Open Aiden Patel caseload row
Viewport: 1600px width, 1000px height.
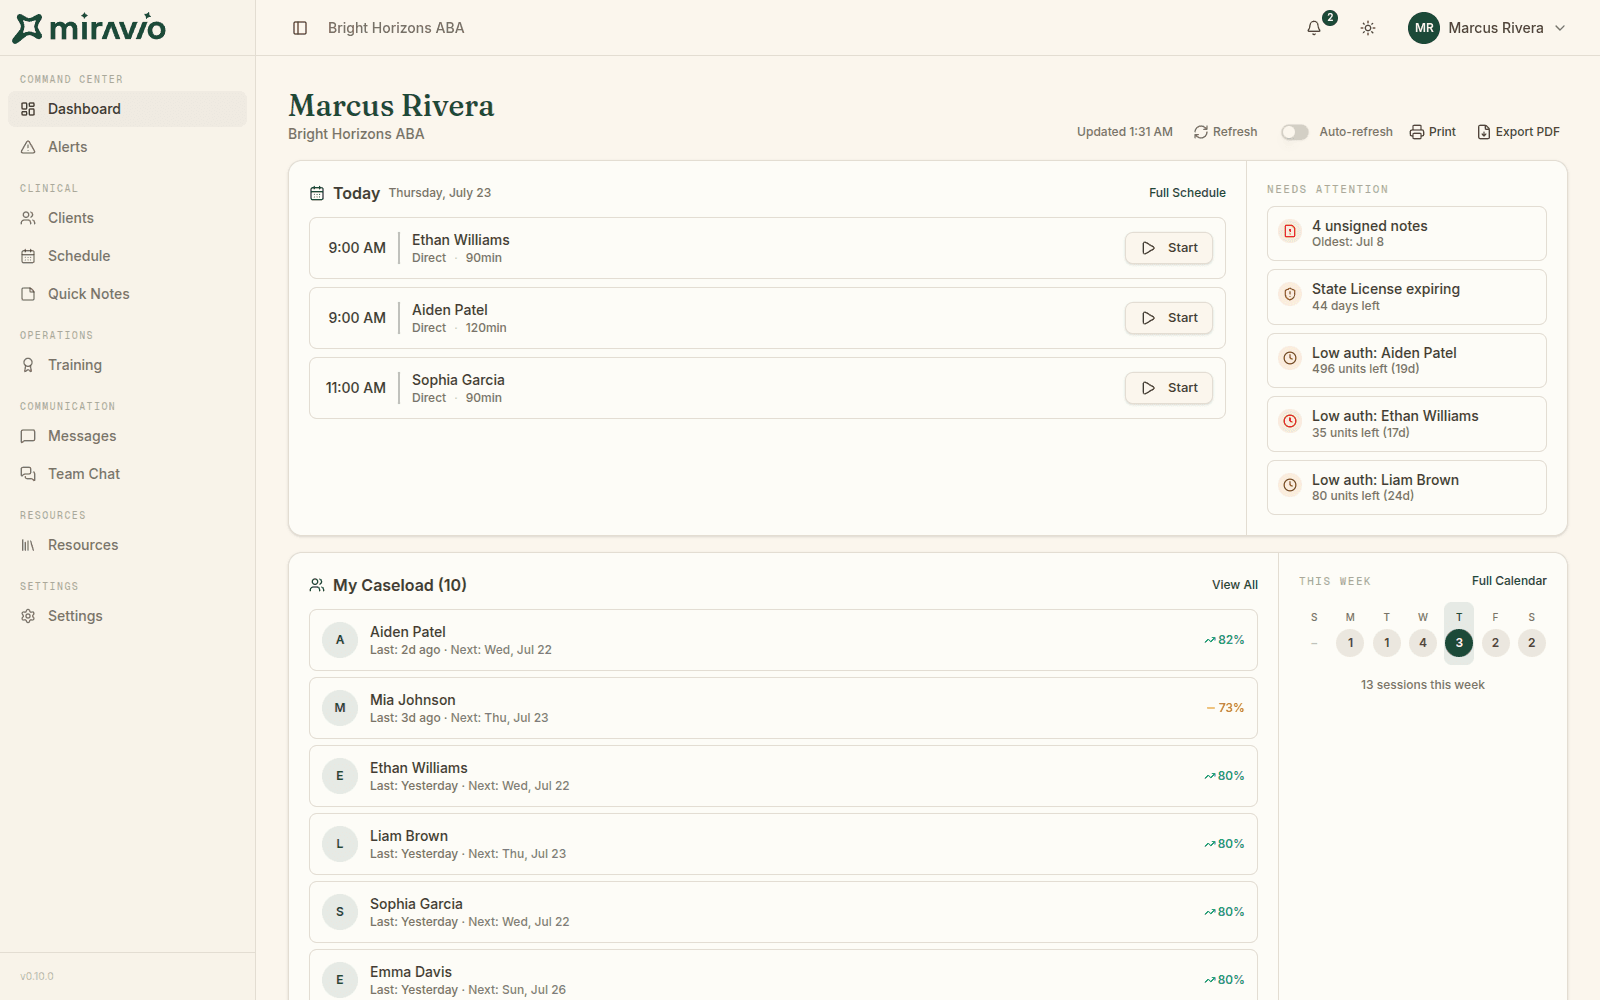pyautogui.click(x=783, y=640)
